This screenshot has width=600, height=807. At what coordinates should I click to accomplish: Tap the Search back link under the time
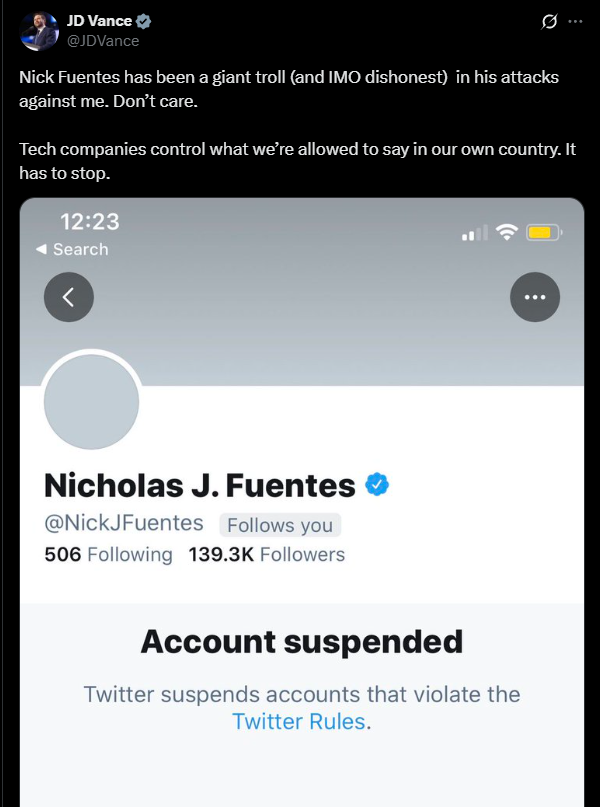coord(72,249)
